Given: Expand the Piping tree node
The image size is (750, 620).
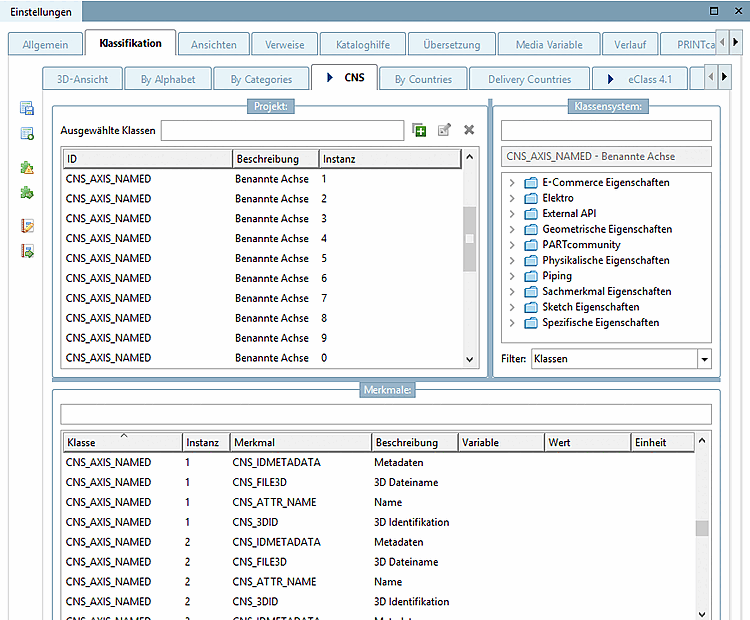Looking at the screenshot, I should tap(512, 276).
